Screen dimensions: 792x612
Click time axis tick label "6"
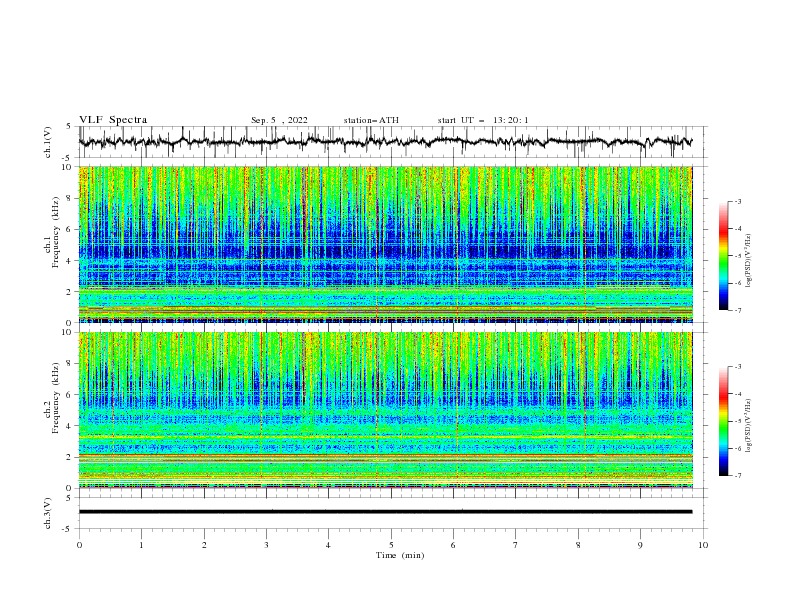453,545
